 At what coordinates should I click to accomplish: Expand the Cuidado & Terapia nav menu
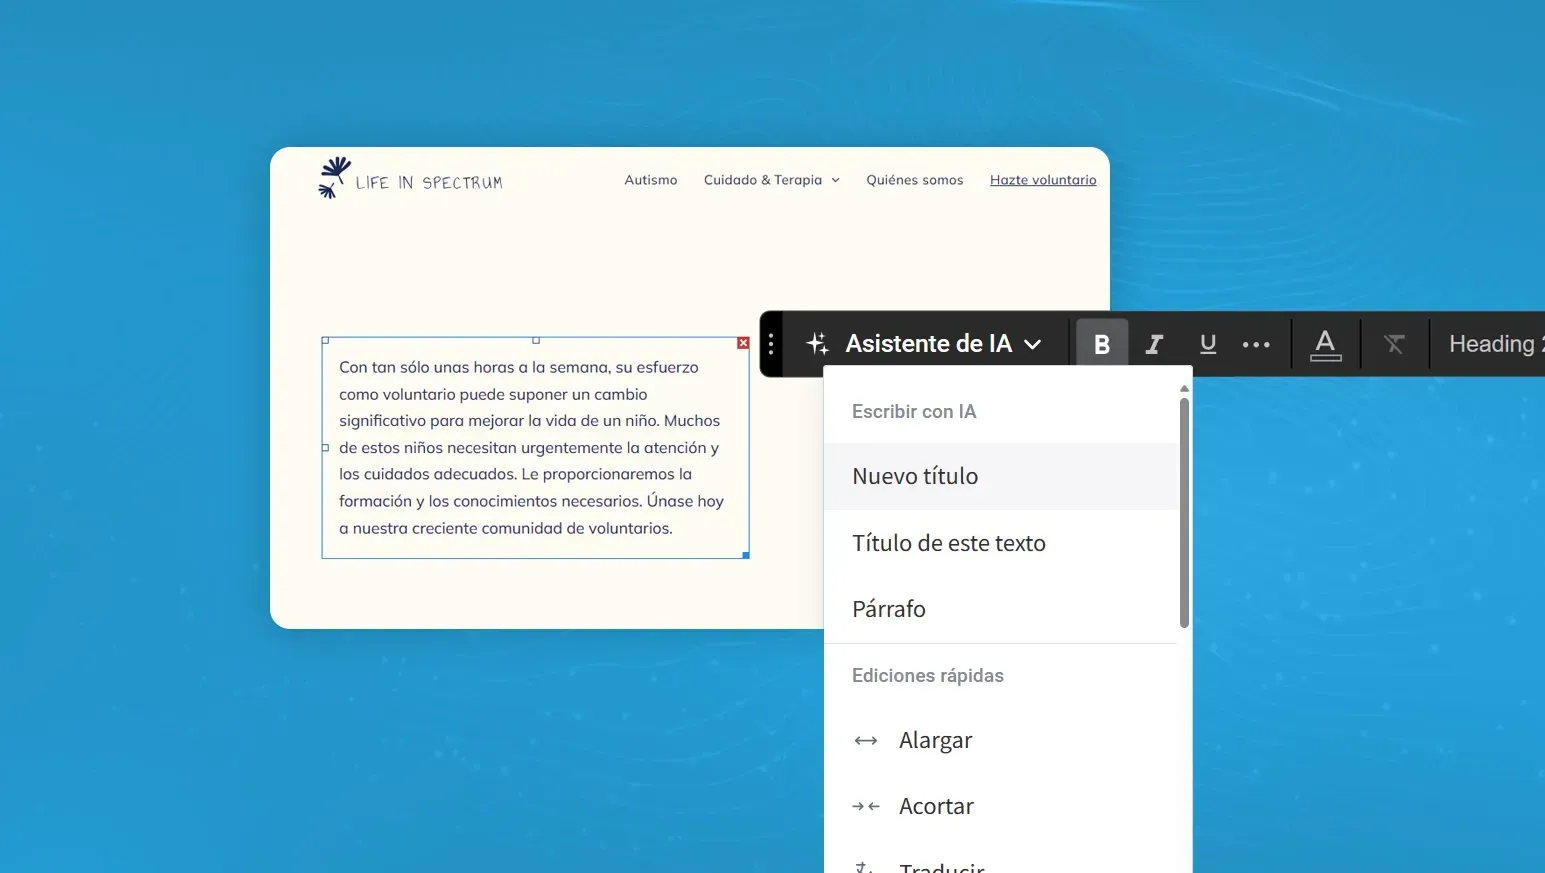tap(771, 180)
